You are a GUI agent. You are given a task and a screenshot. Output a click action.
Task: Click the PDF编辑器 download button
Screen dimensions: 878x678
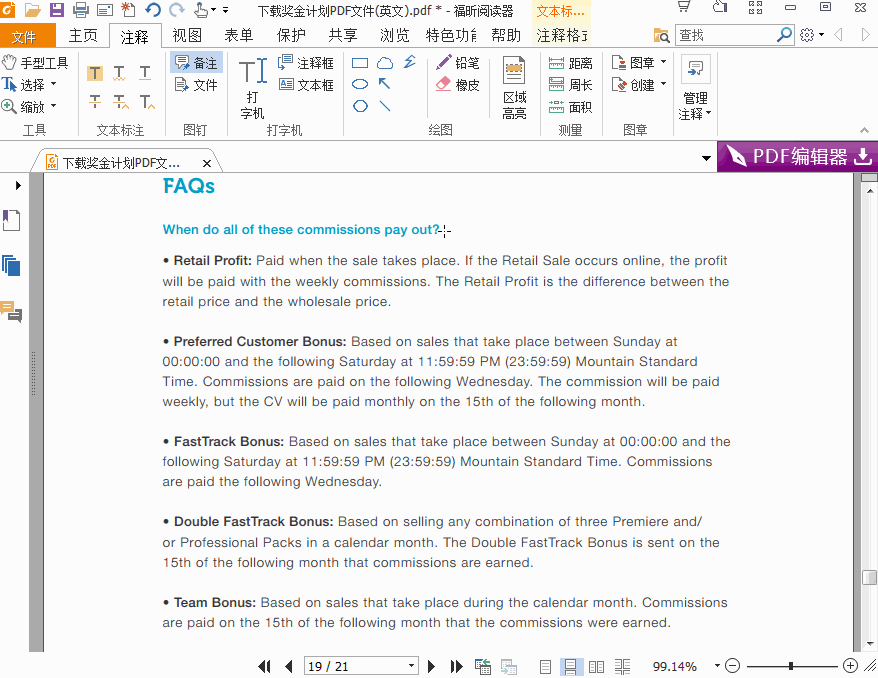pos(797,156)
